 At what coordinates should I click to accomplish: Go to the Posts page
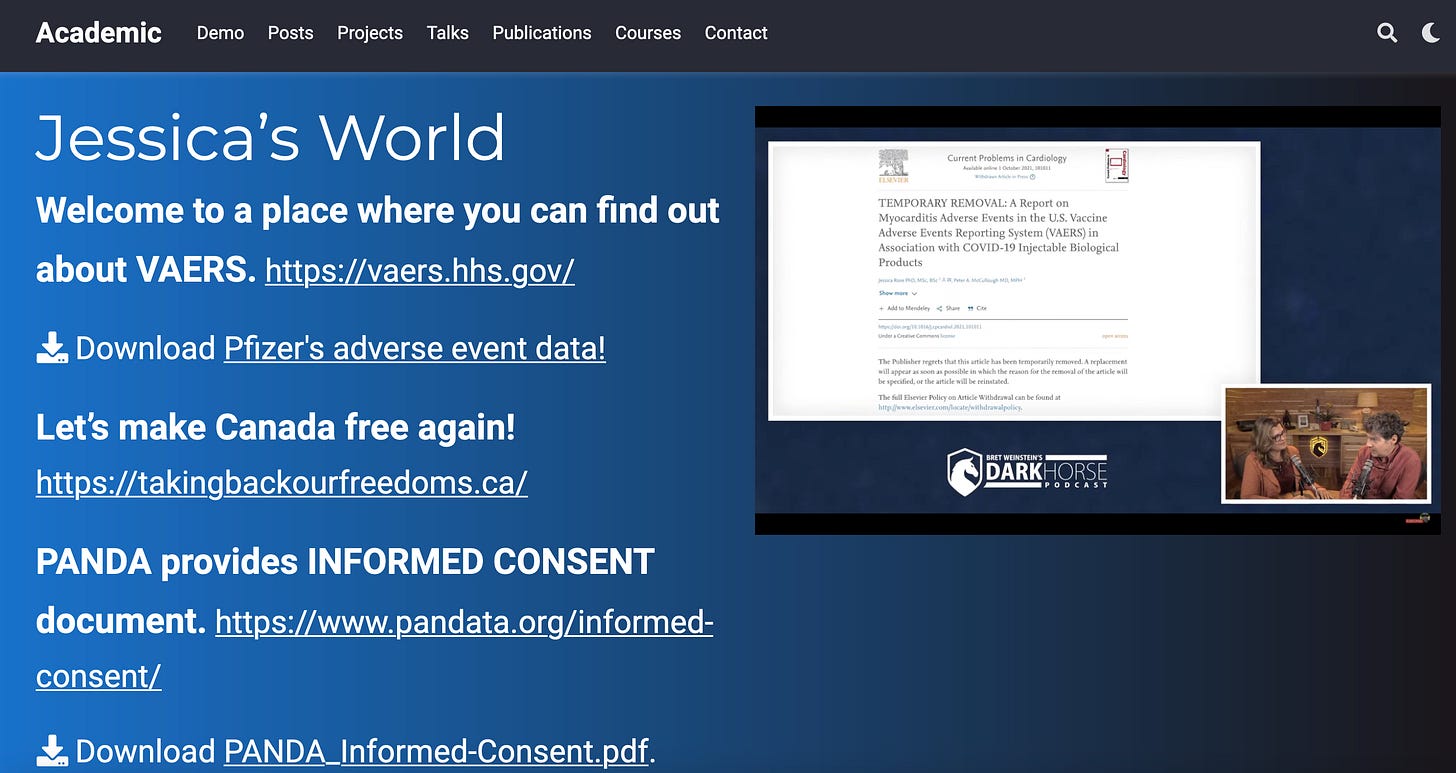pos(290,33)
